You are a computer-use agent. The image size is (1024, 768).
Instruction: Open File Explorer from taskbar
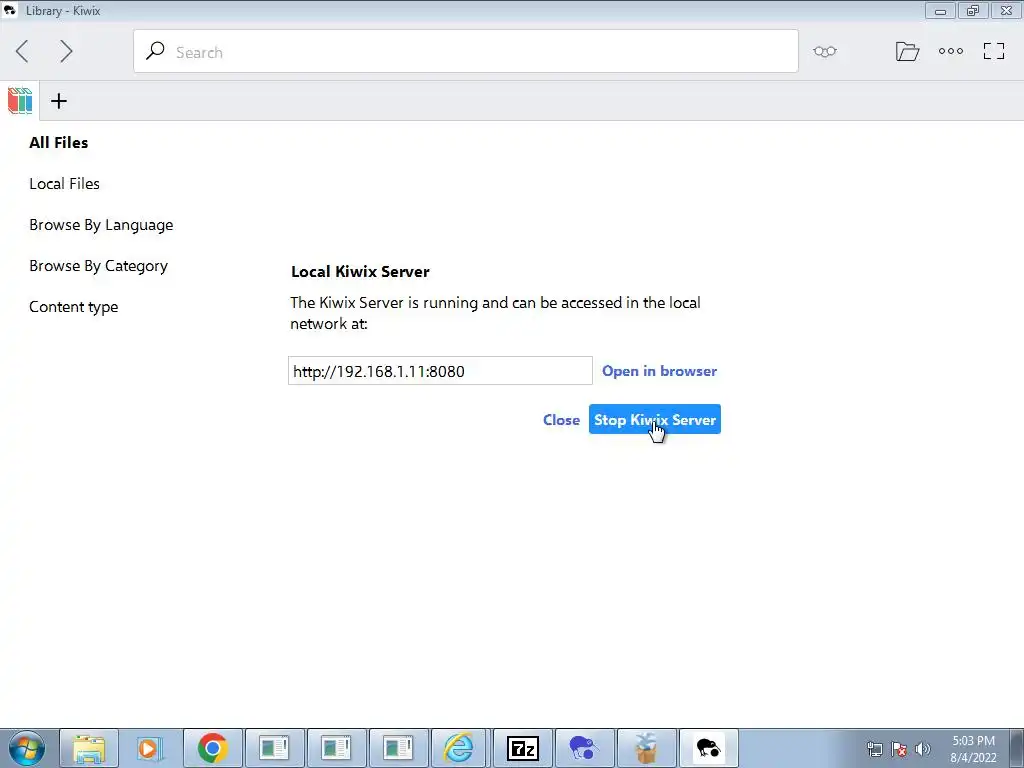pos(89,748)
